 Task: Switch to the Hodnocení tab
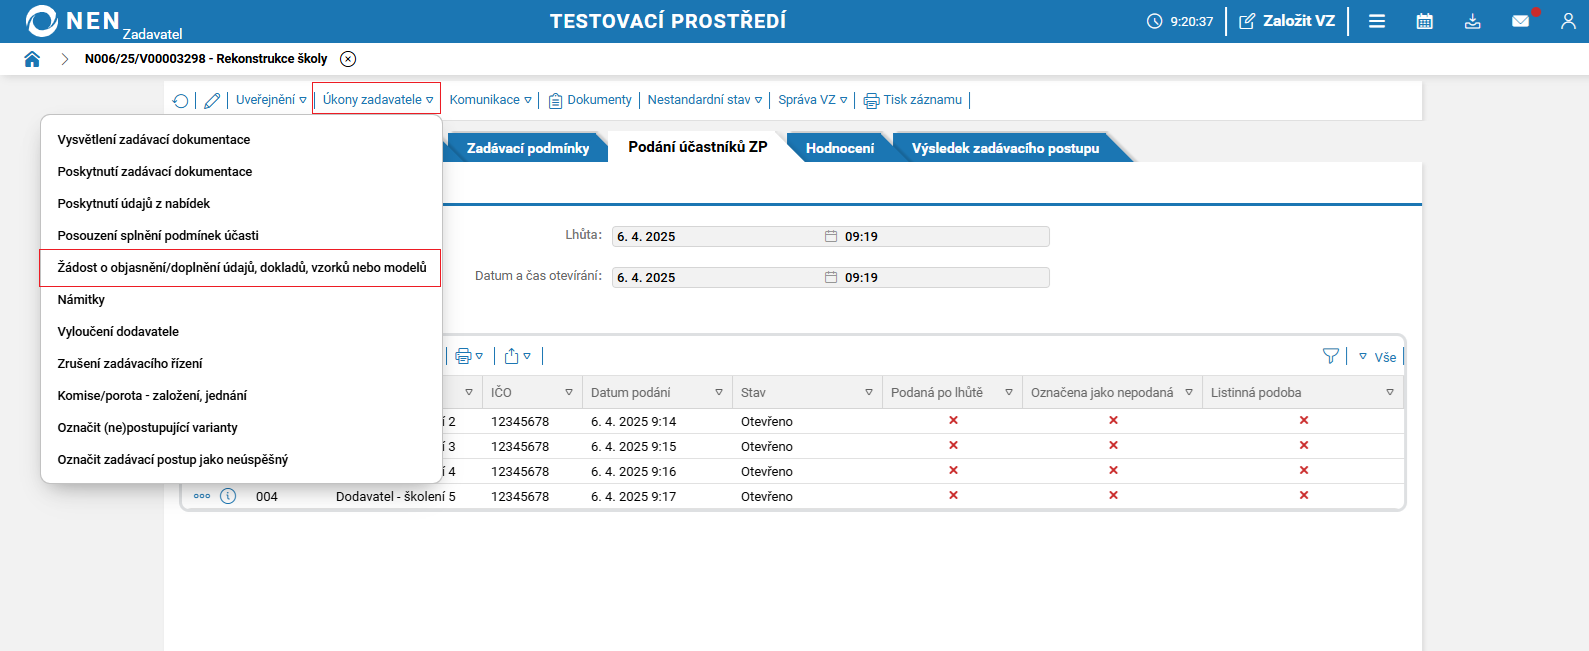839,148
